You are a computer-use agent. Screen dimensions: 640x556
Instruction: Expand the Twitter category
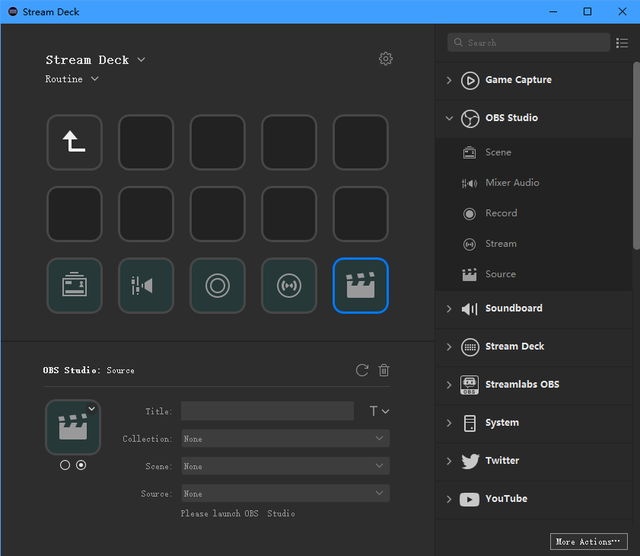coord(449,461)
